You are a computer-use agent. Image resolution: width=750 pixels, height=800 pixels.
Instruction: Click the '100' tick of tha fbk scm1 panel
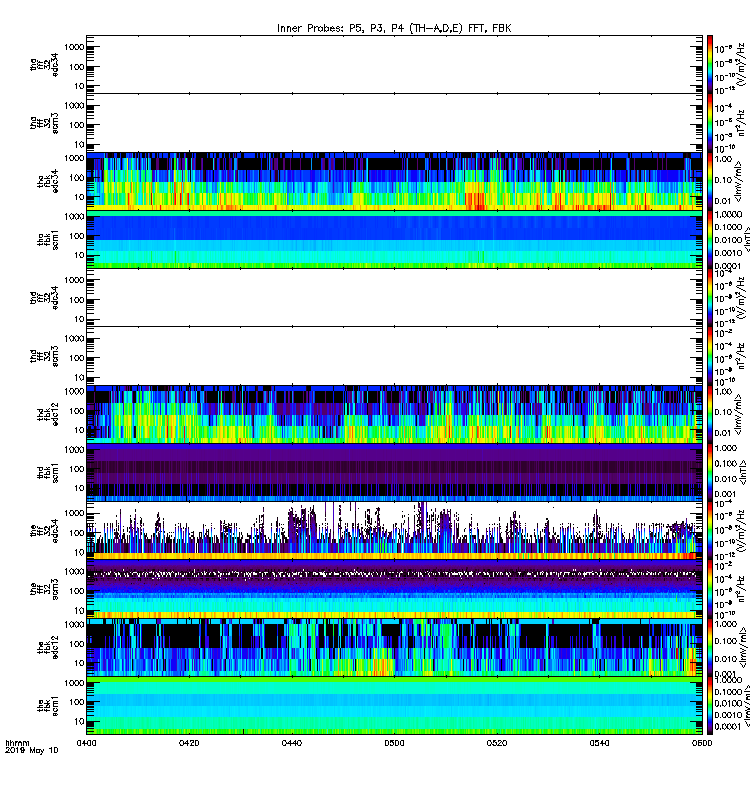coord(77,236)
